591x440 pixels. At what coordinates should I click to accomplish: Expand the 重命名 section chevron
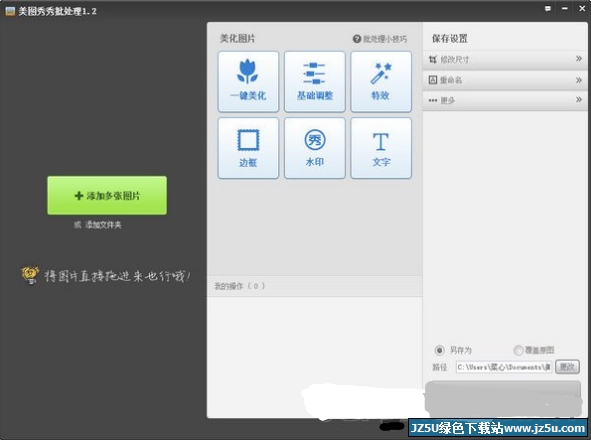(x=579, y=80)
